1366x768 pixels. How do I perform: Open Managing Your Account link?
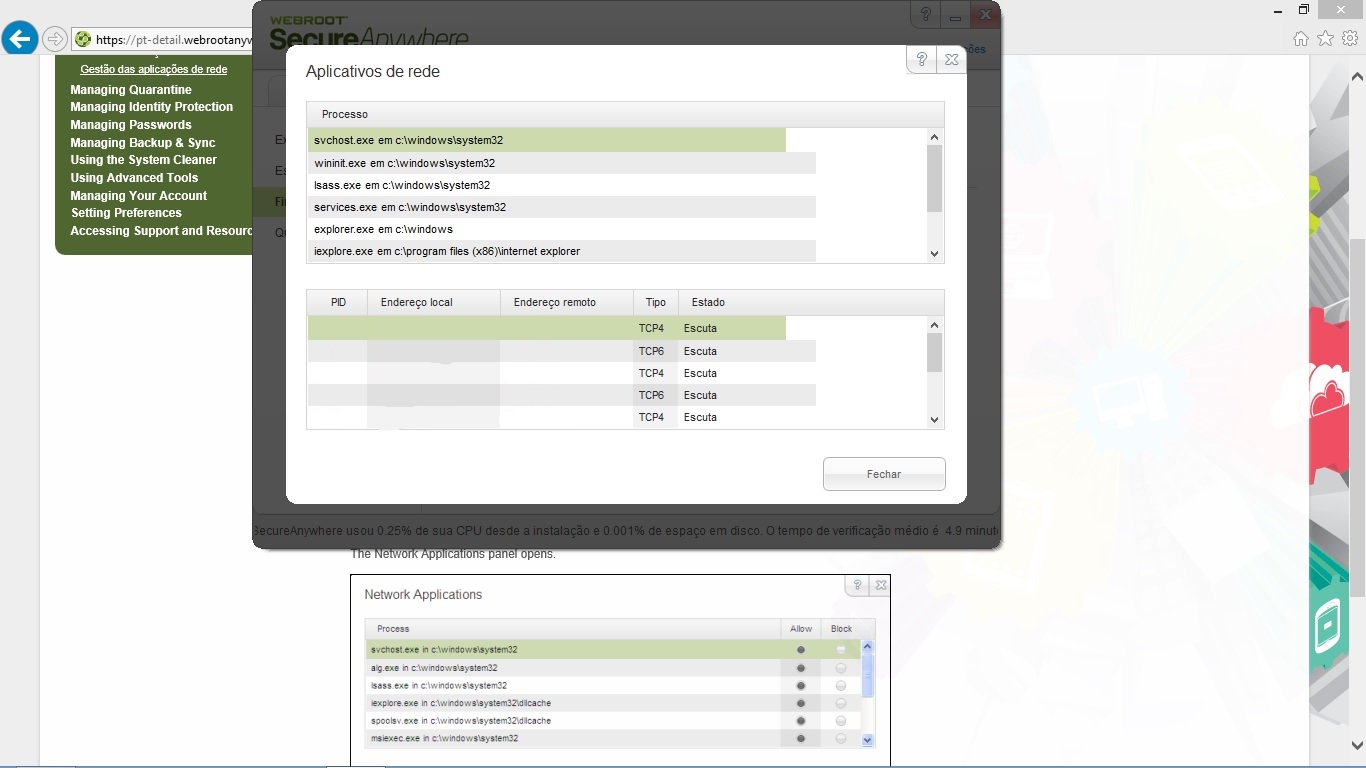click(139, 196)
